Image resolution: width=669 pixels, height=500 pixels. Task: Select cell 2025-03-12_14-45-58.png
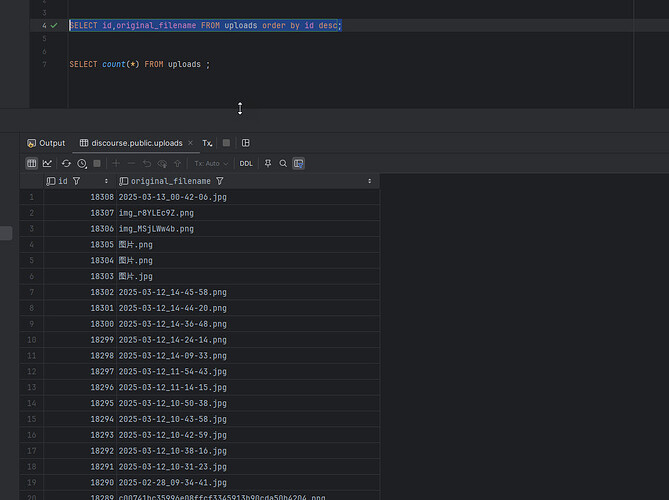tap(248, 292)
